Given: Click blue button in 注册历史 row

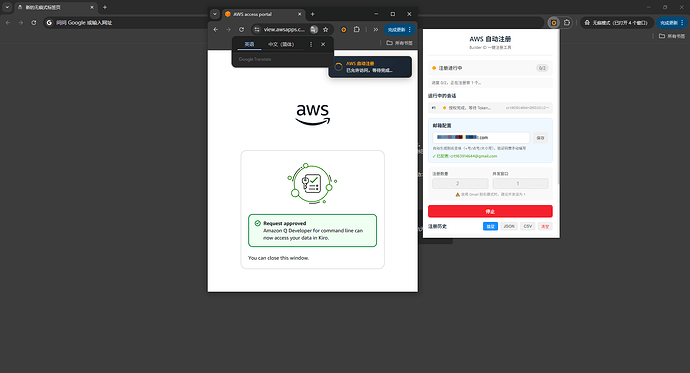Looking at the screenshot, I should click(x=490, y=226).
